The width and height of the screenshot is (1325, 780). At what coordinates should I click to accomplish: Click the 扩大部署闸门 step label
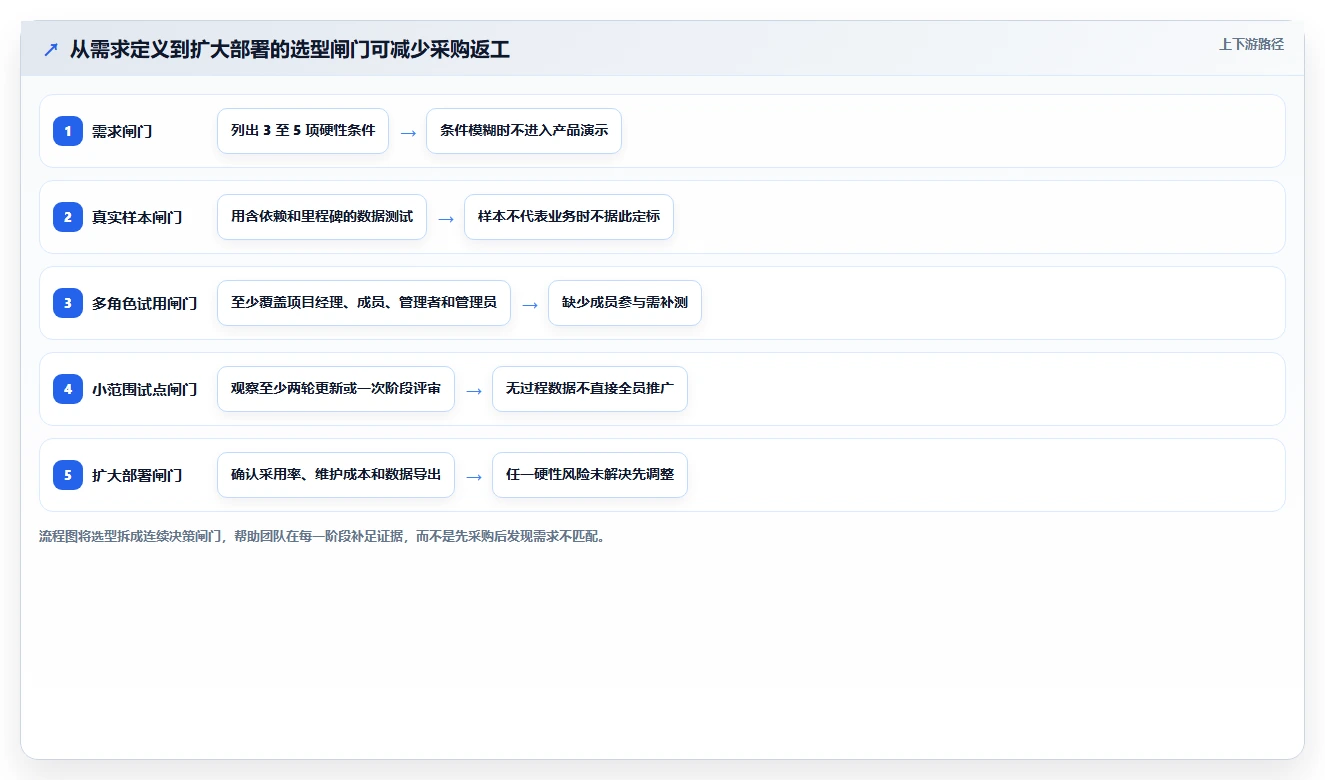click(x=137, y=475)
